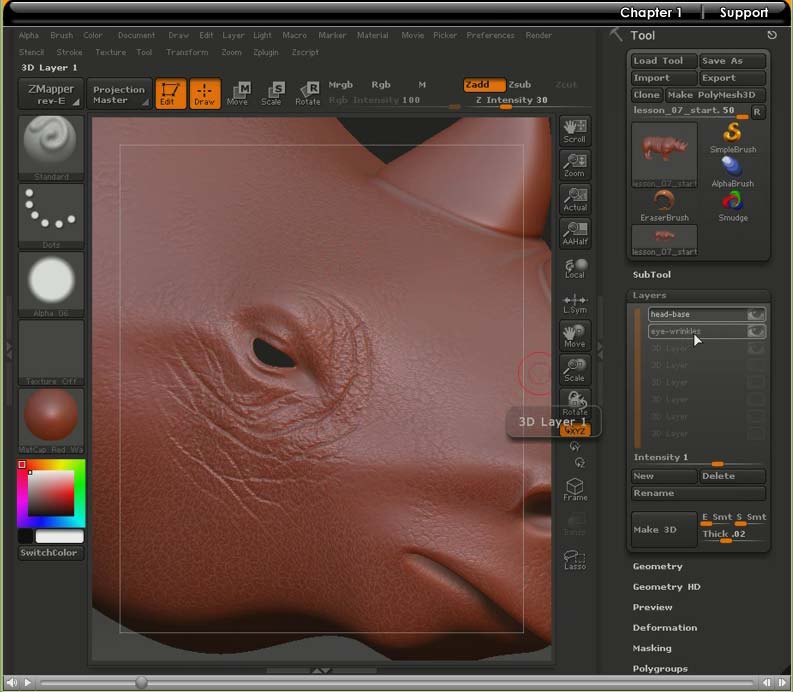Expand the Polygroups section

click(x=660, y=668)
